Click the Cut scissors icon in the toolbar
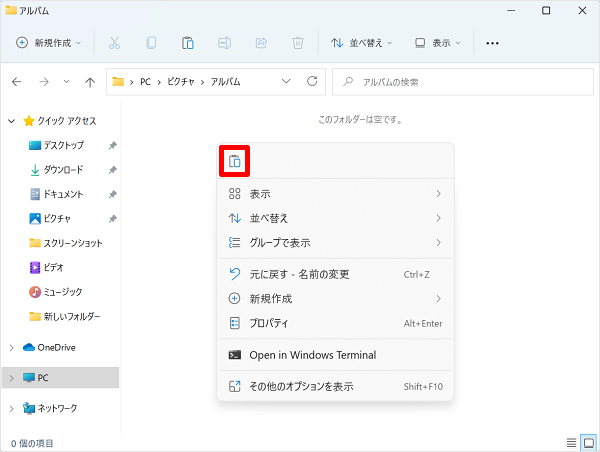 click(114, 43)
